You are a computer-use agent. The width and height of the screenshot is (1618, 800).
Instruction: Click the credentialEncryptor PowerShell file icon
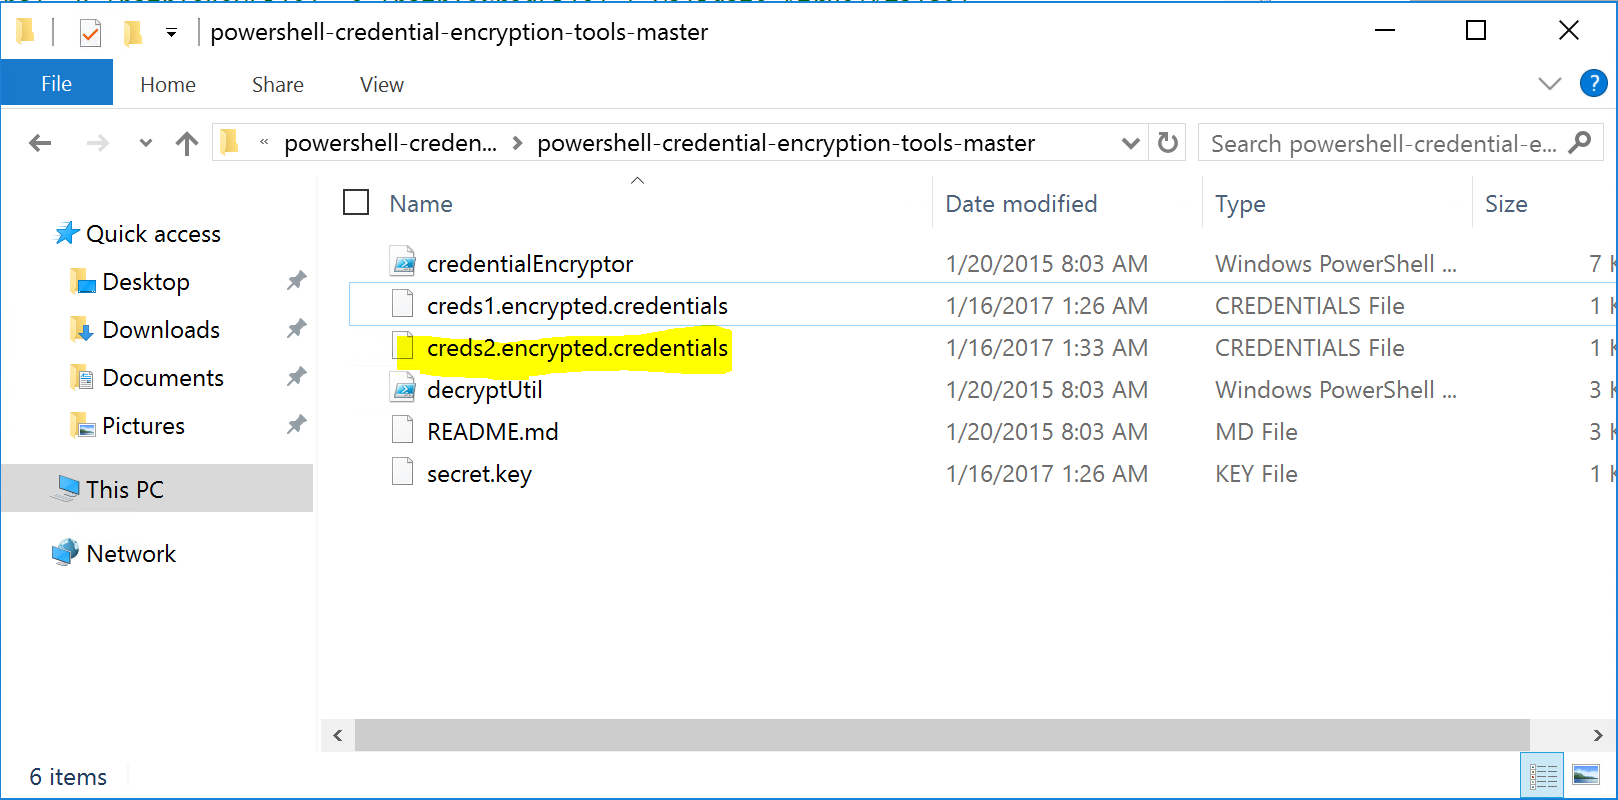point(403,263)
